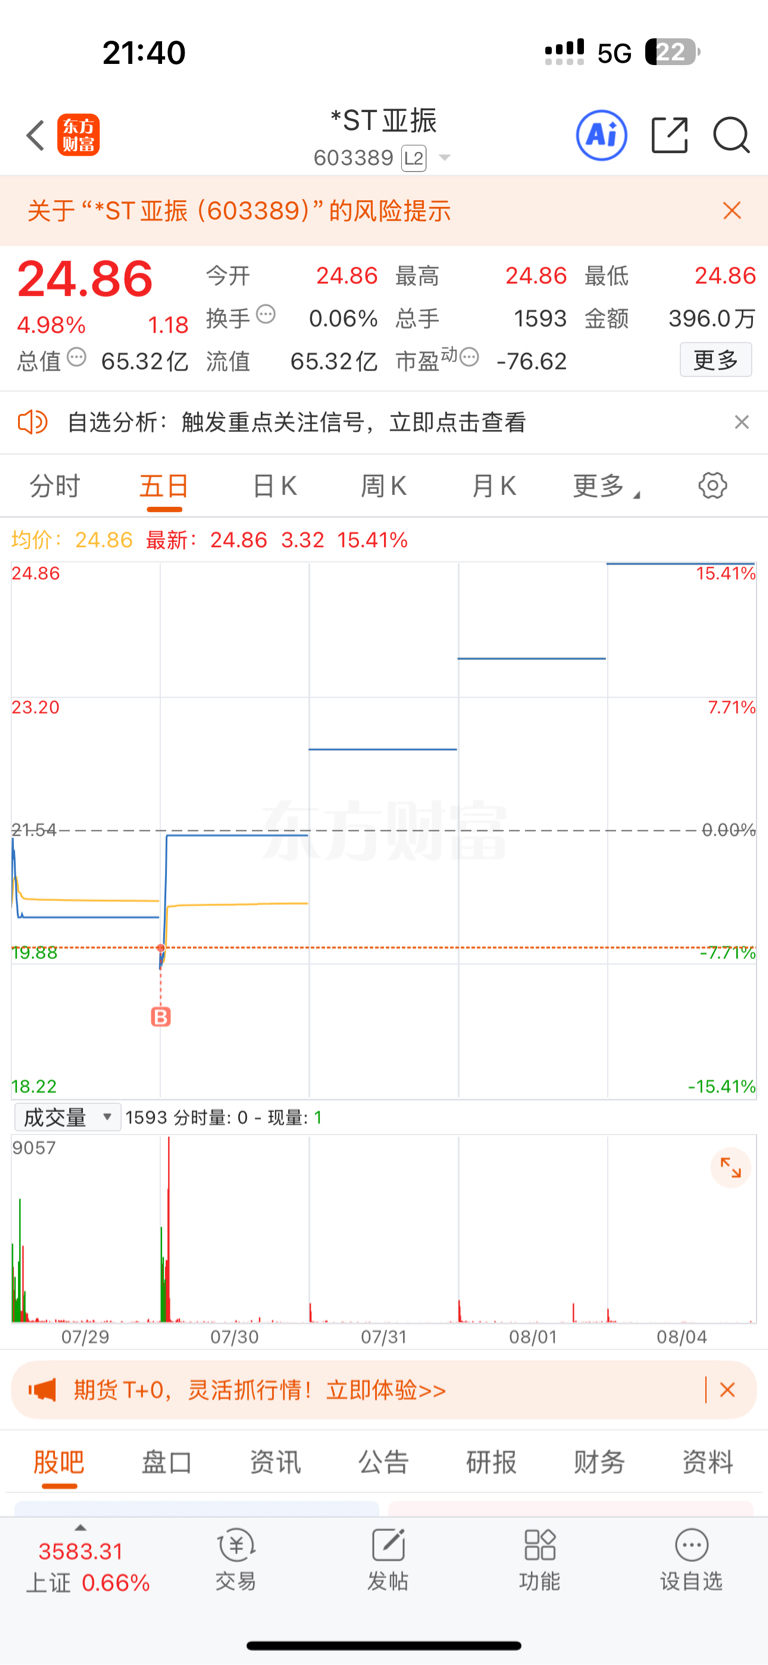Select the 公告 announcements tab
This screenshot has height=1665, width=768.
click(384, 1462)
